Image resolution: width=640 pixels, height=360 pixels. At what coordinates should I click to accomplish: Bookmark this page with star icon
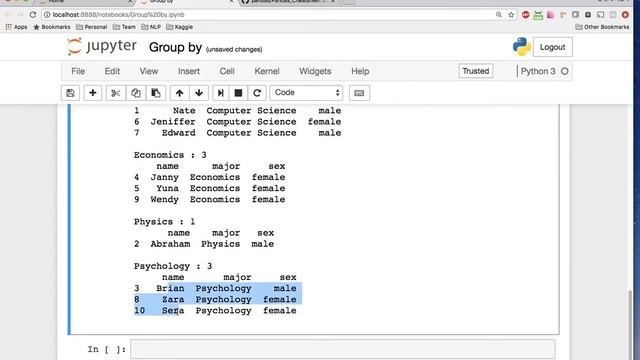(x=511, y=15)
